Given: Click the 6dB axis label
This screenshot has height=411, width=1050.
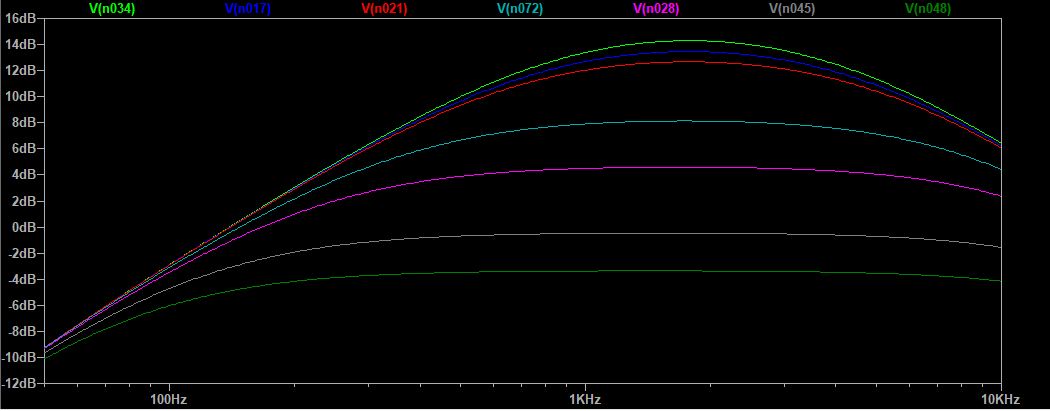Looking at the screenshot, I should point(22,149).
